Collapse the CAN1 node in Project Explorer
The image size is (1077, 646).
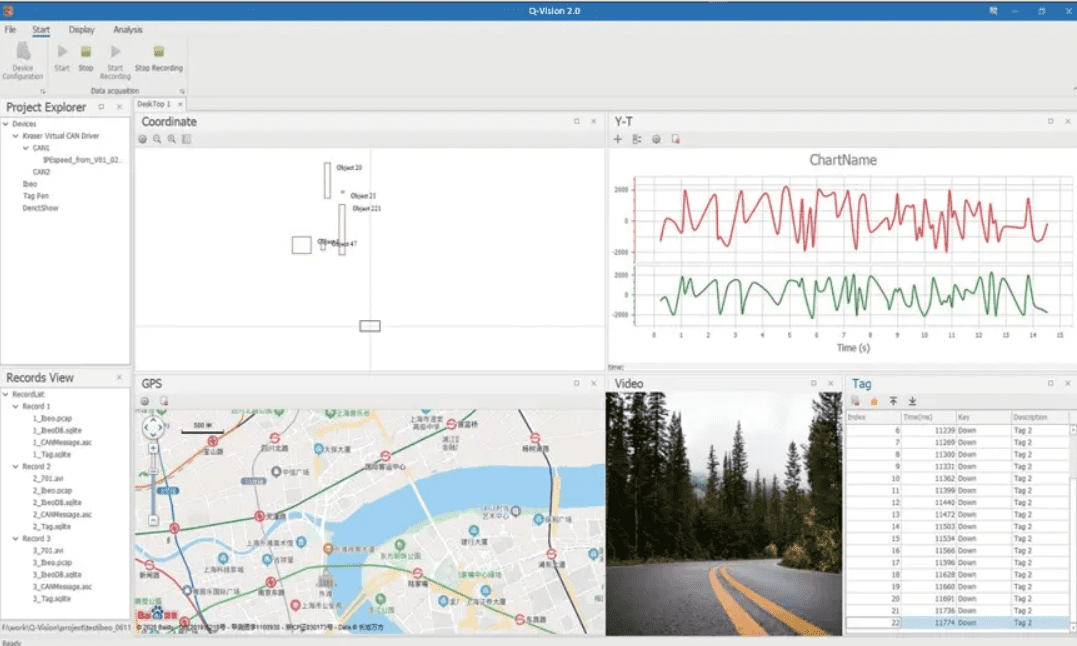pyautogui.click(x=26, y=148)
